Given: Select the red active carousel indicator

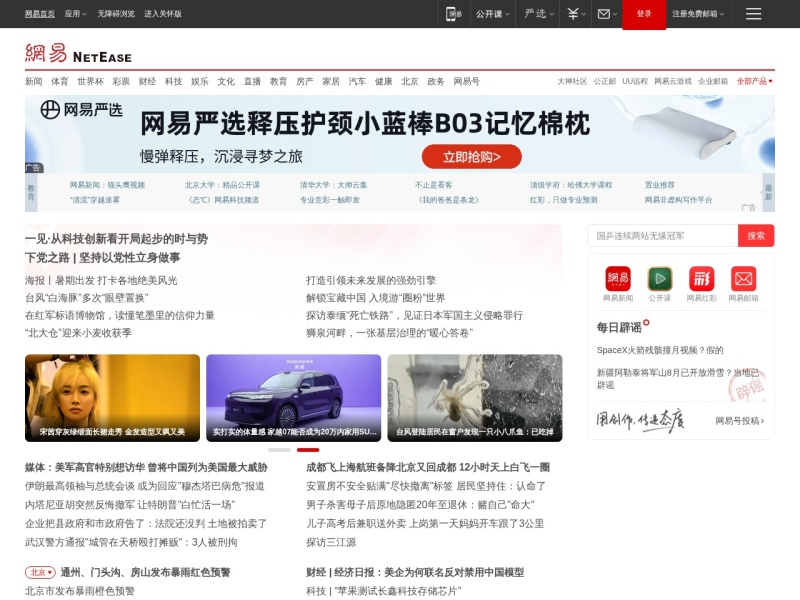Looking at the screenshot, I should [x=308, y=450].
